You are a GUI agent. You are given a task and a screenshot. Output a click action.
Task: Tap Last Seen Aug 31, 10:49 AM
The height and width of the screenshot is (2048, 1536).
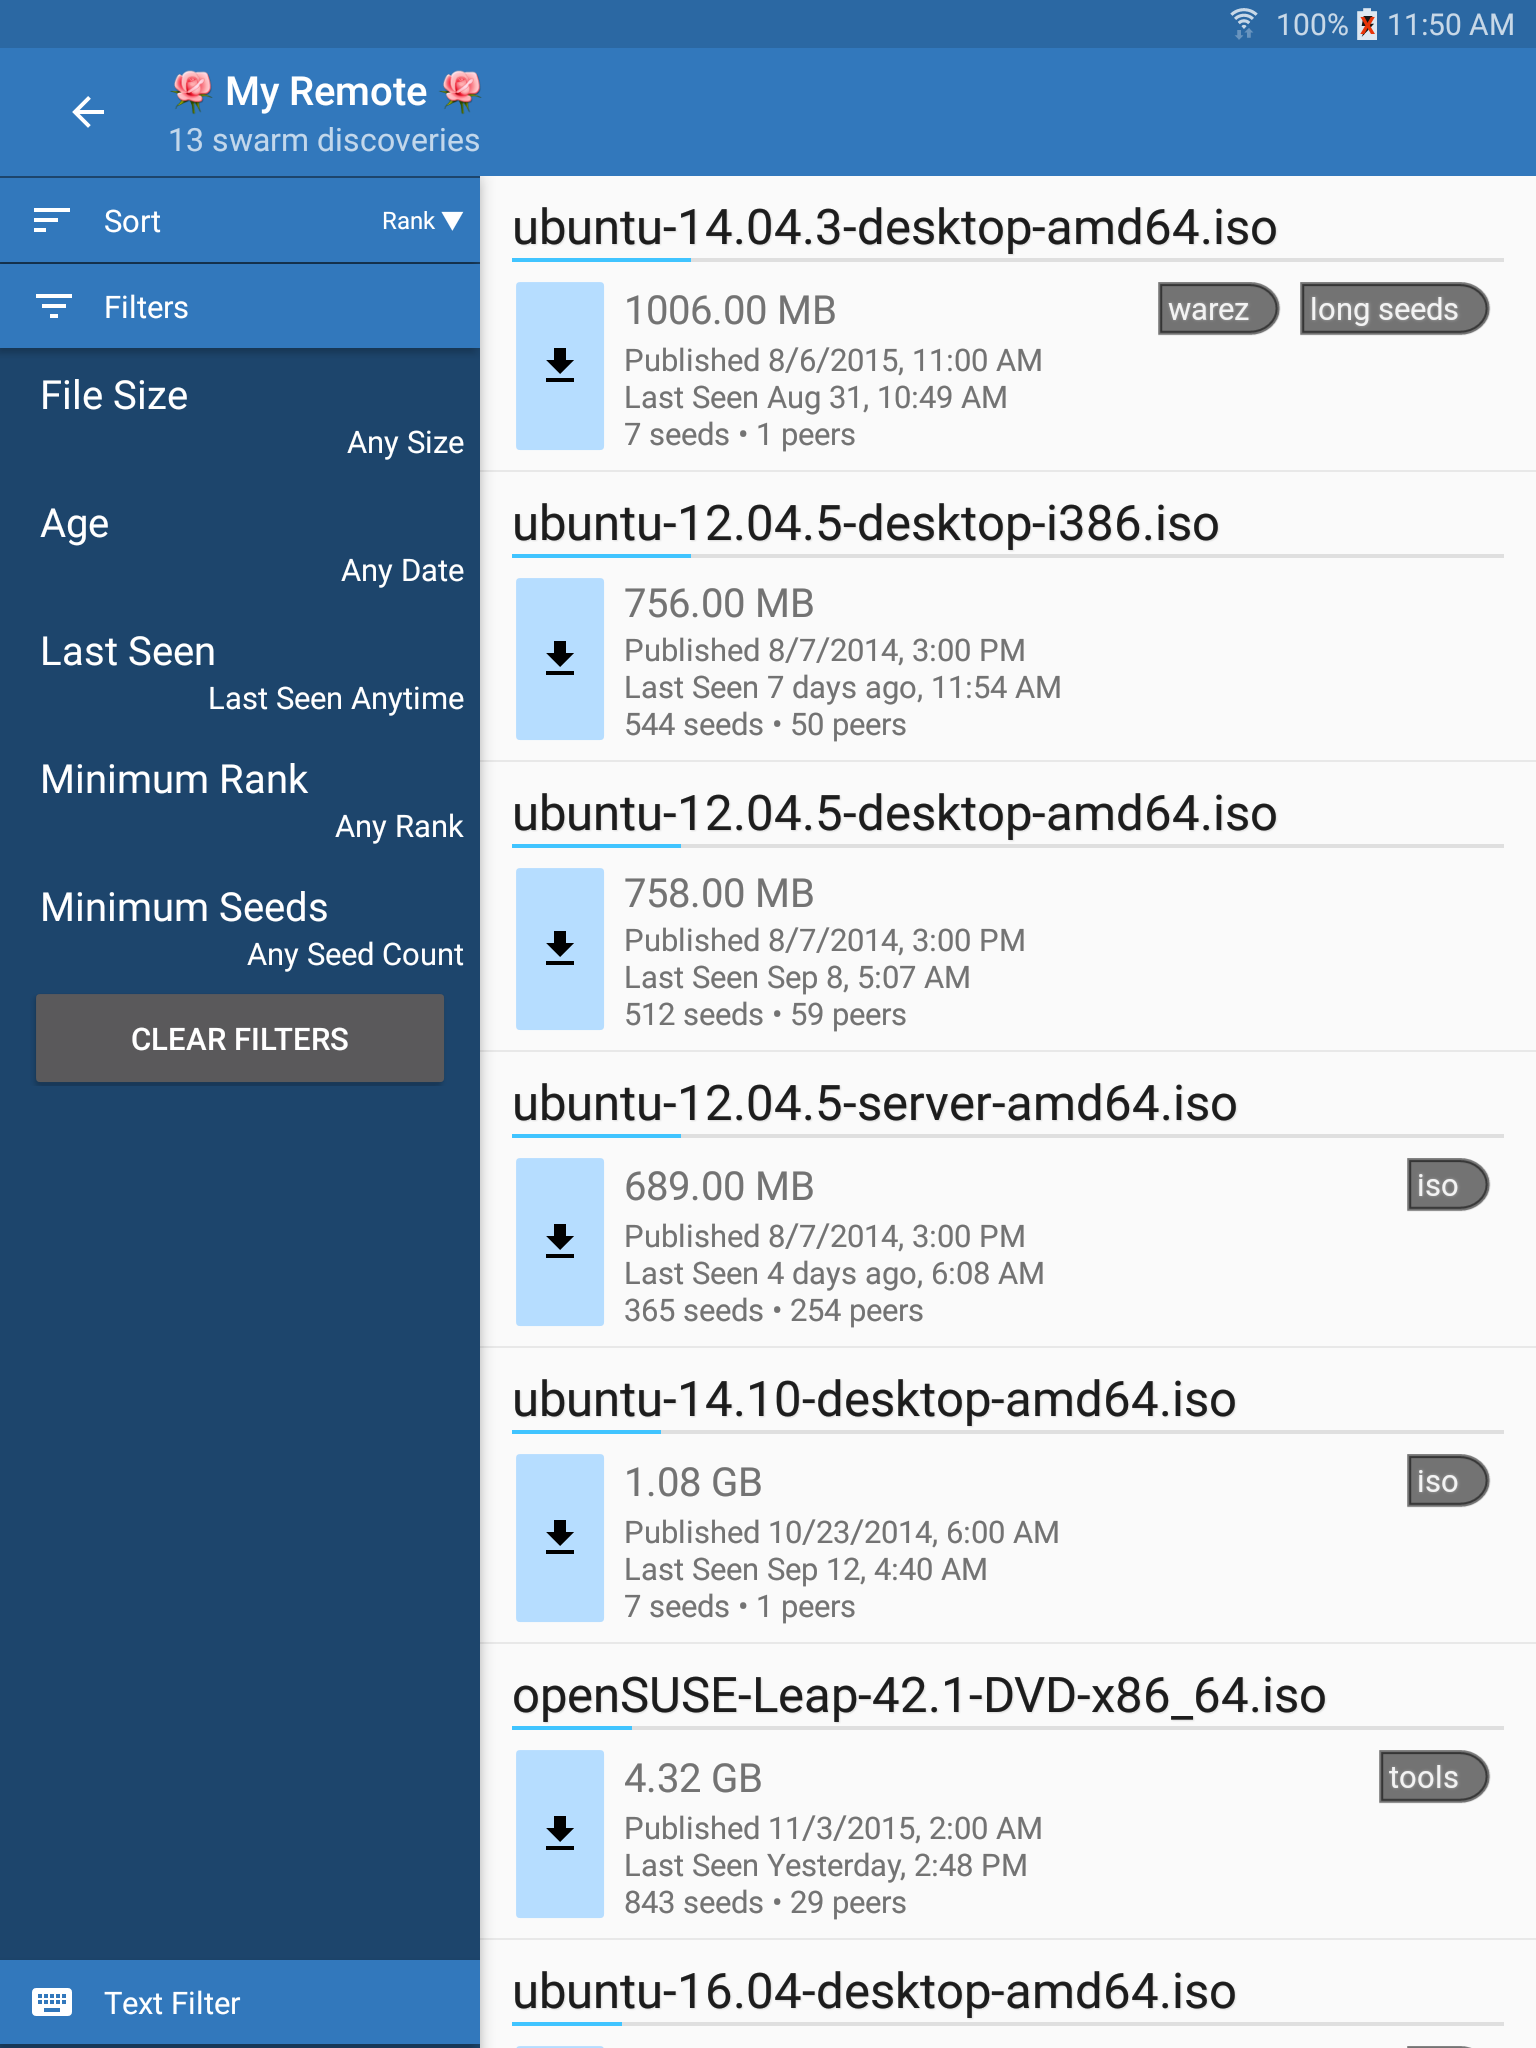(816, 398)
